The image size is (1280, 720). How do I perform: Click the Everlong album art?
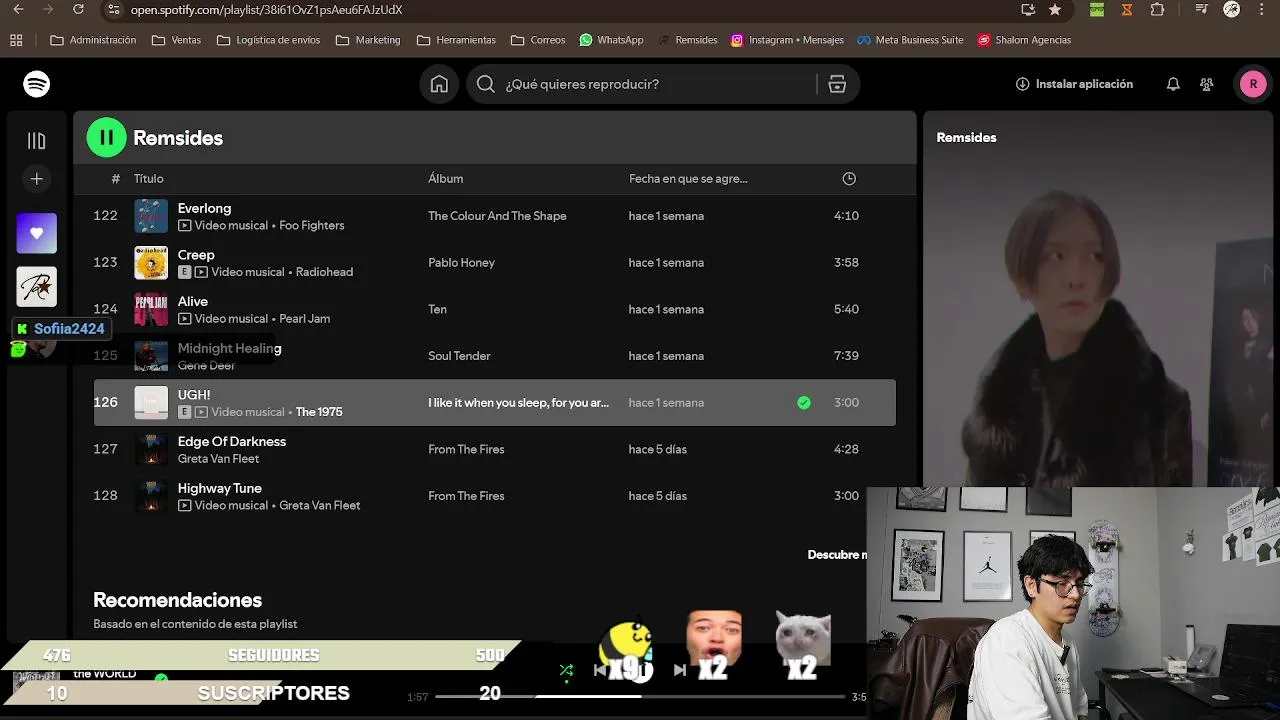[151, 216]
